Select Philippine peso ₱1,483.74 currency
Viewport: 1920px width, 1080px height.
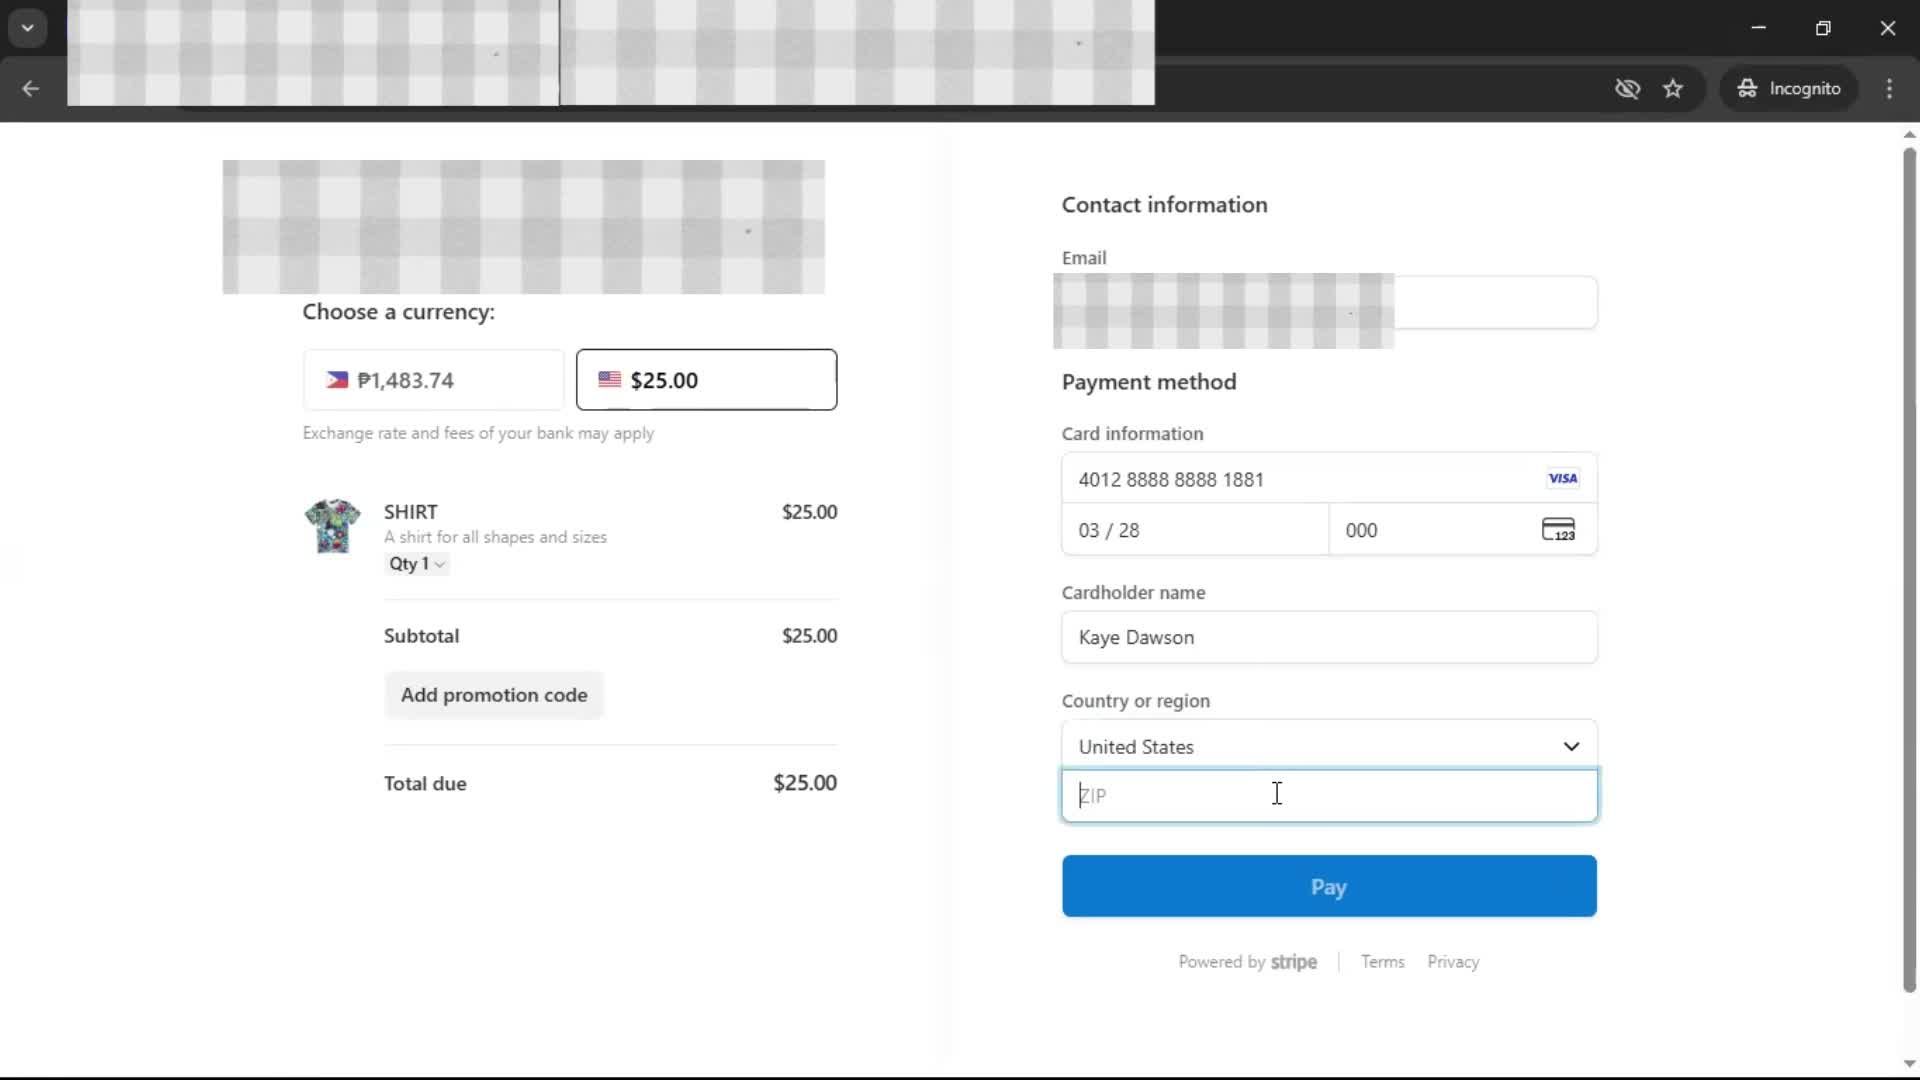[x=433, y=380]
